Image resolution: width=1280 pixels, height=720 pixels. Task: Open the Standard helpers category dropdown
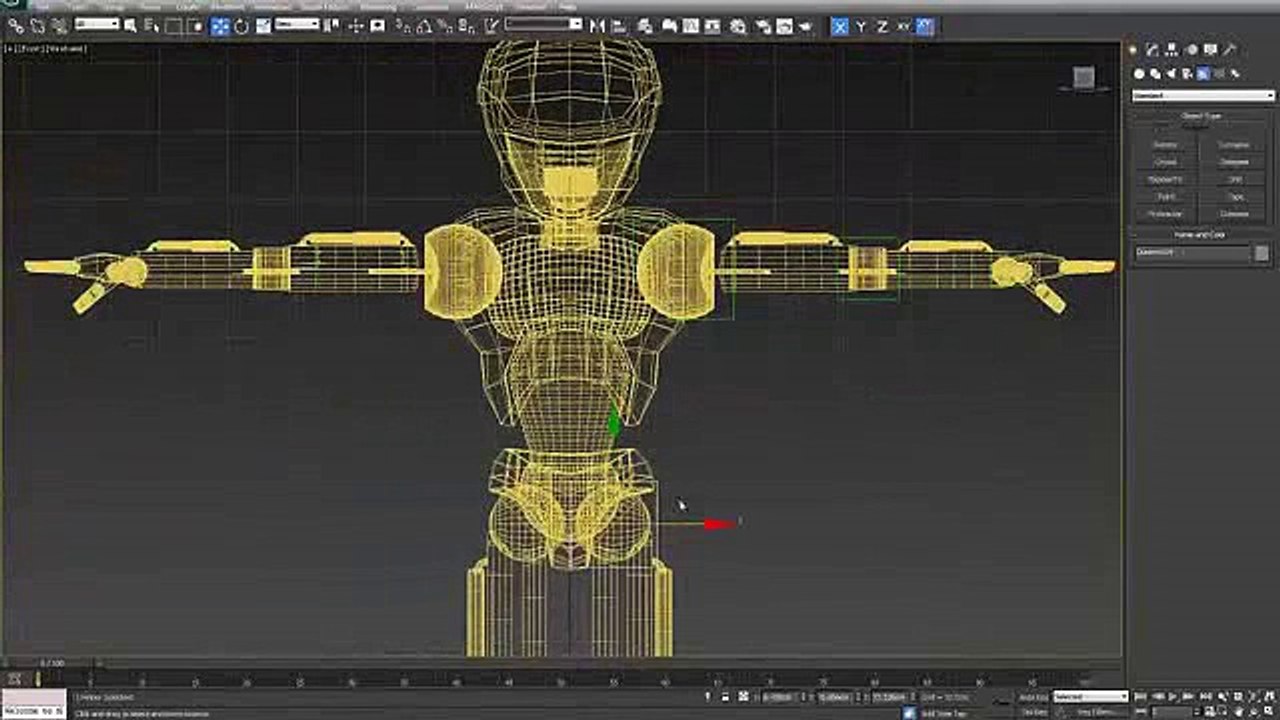(1203, 95)
